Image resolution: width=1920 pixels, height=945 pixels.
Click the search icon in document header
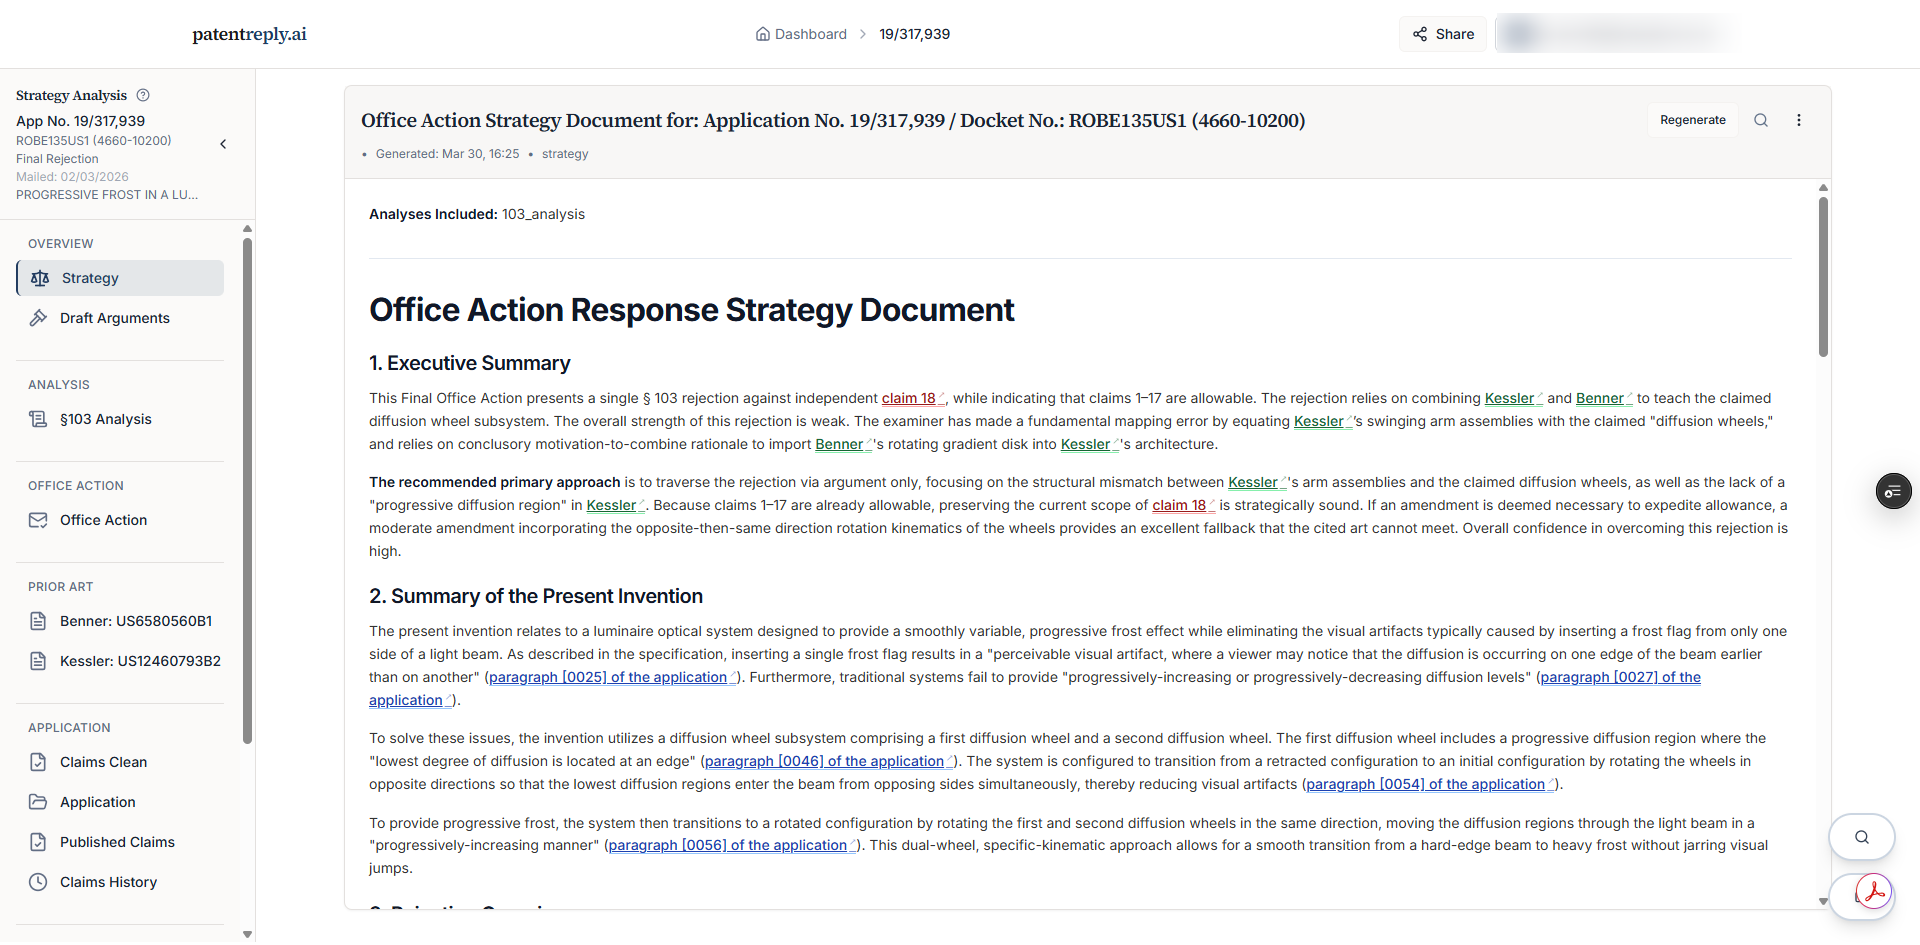[1761, 120]
